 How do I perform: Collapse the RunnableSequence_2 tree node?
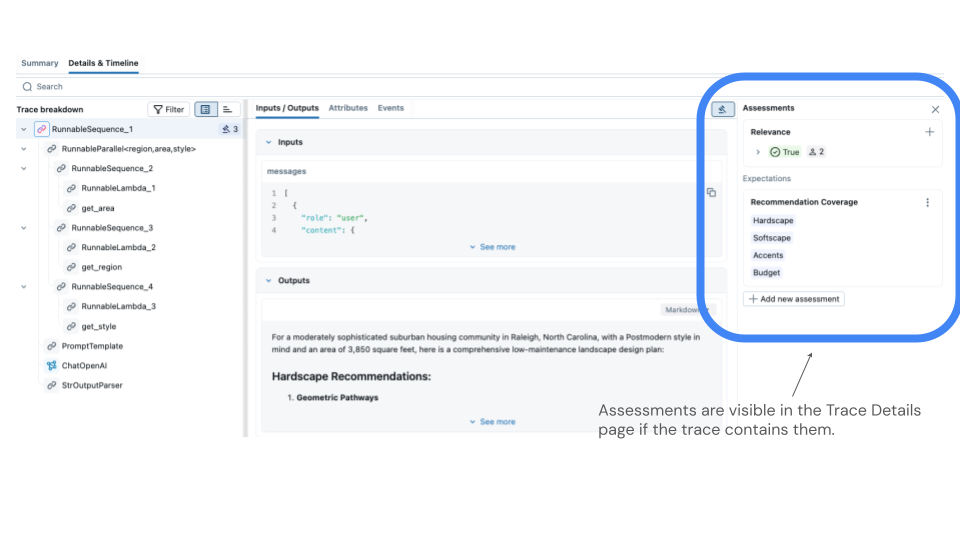tap(23, 168)
